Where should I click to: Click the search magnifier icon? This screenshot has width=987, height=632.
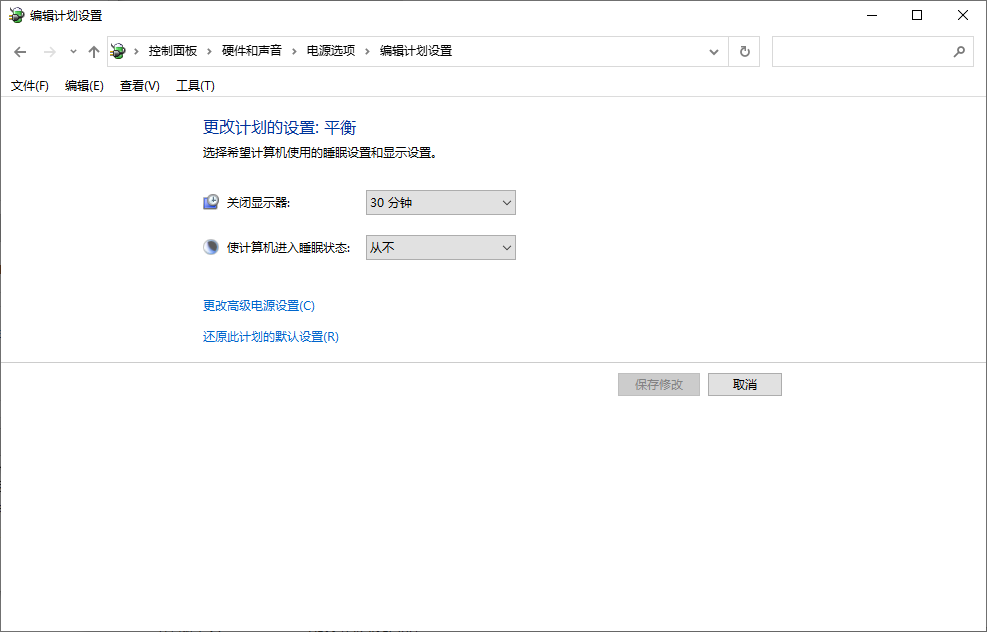point(959,51)
